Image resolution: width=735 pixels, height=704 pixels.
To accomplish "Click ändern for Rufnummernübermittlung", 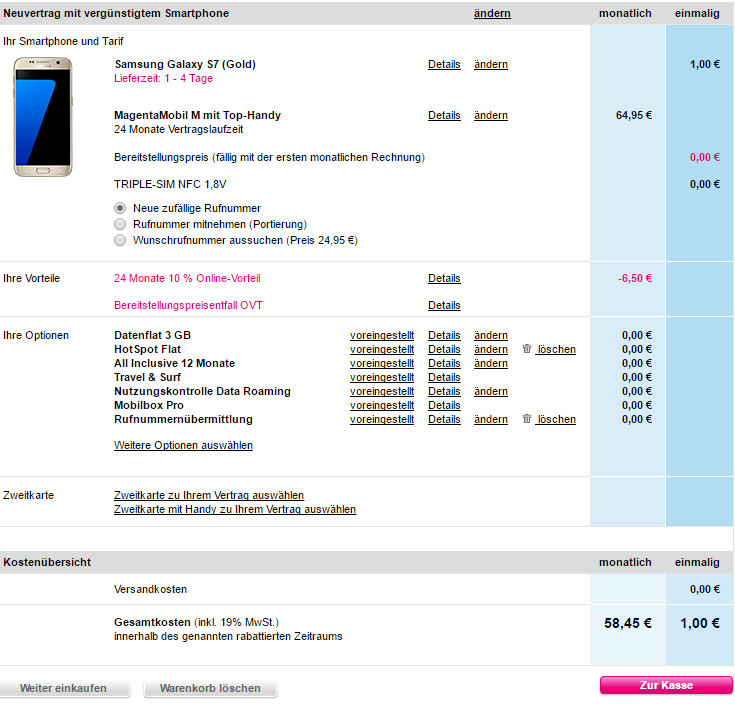I will coord(491,419).
